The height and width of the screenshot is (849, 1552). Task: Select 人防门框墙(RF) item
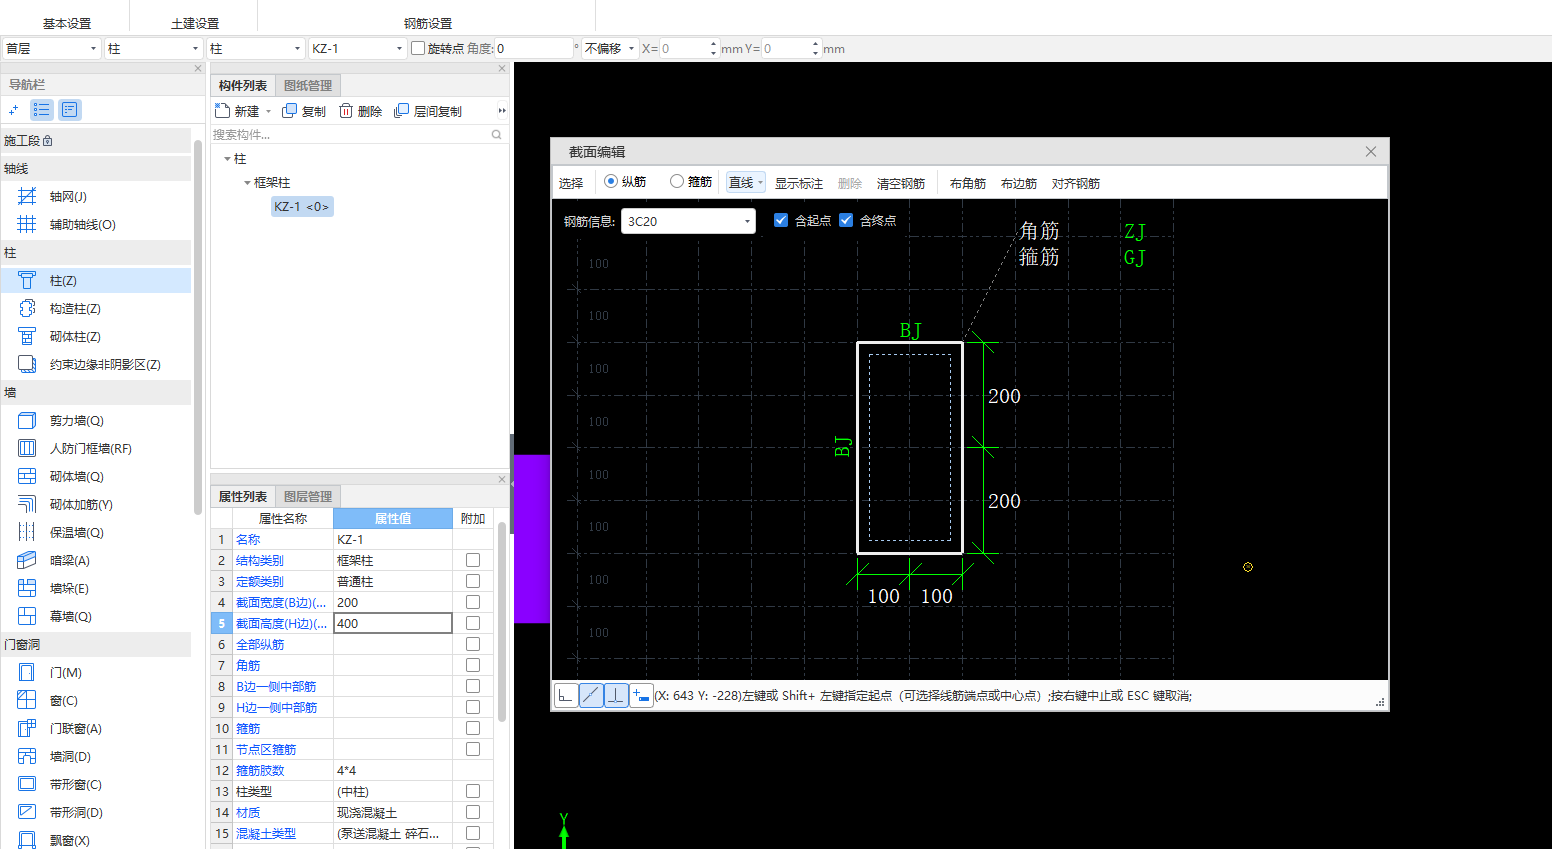(x=90, y=449)
